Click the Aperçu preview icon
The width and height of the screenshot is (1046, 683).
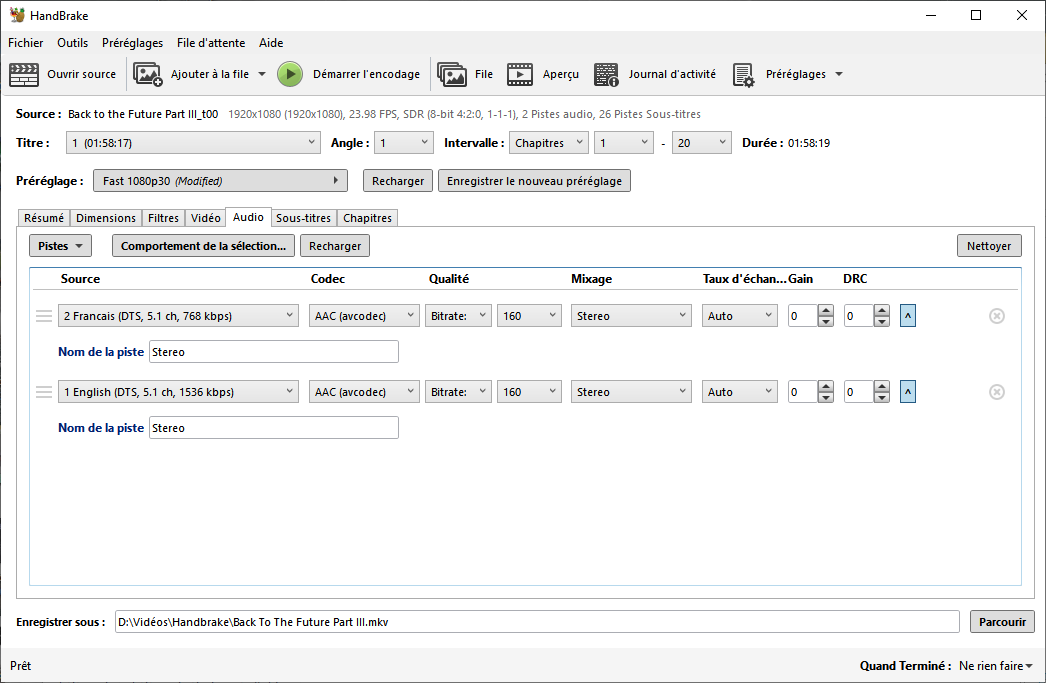[x=520, y=74]
